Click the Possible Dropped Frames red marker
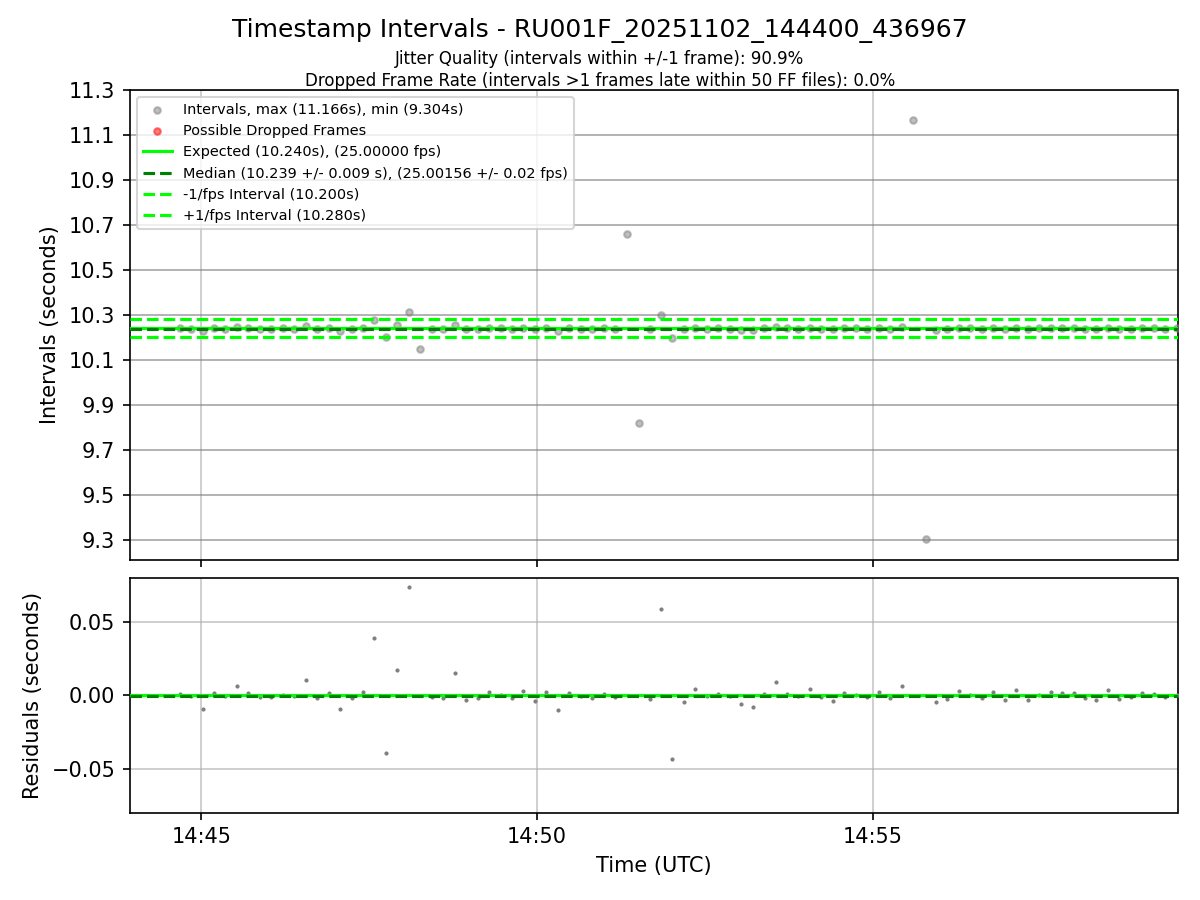This screenshot has width=1200, height=900. (x=157, y=130)
